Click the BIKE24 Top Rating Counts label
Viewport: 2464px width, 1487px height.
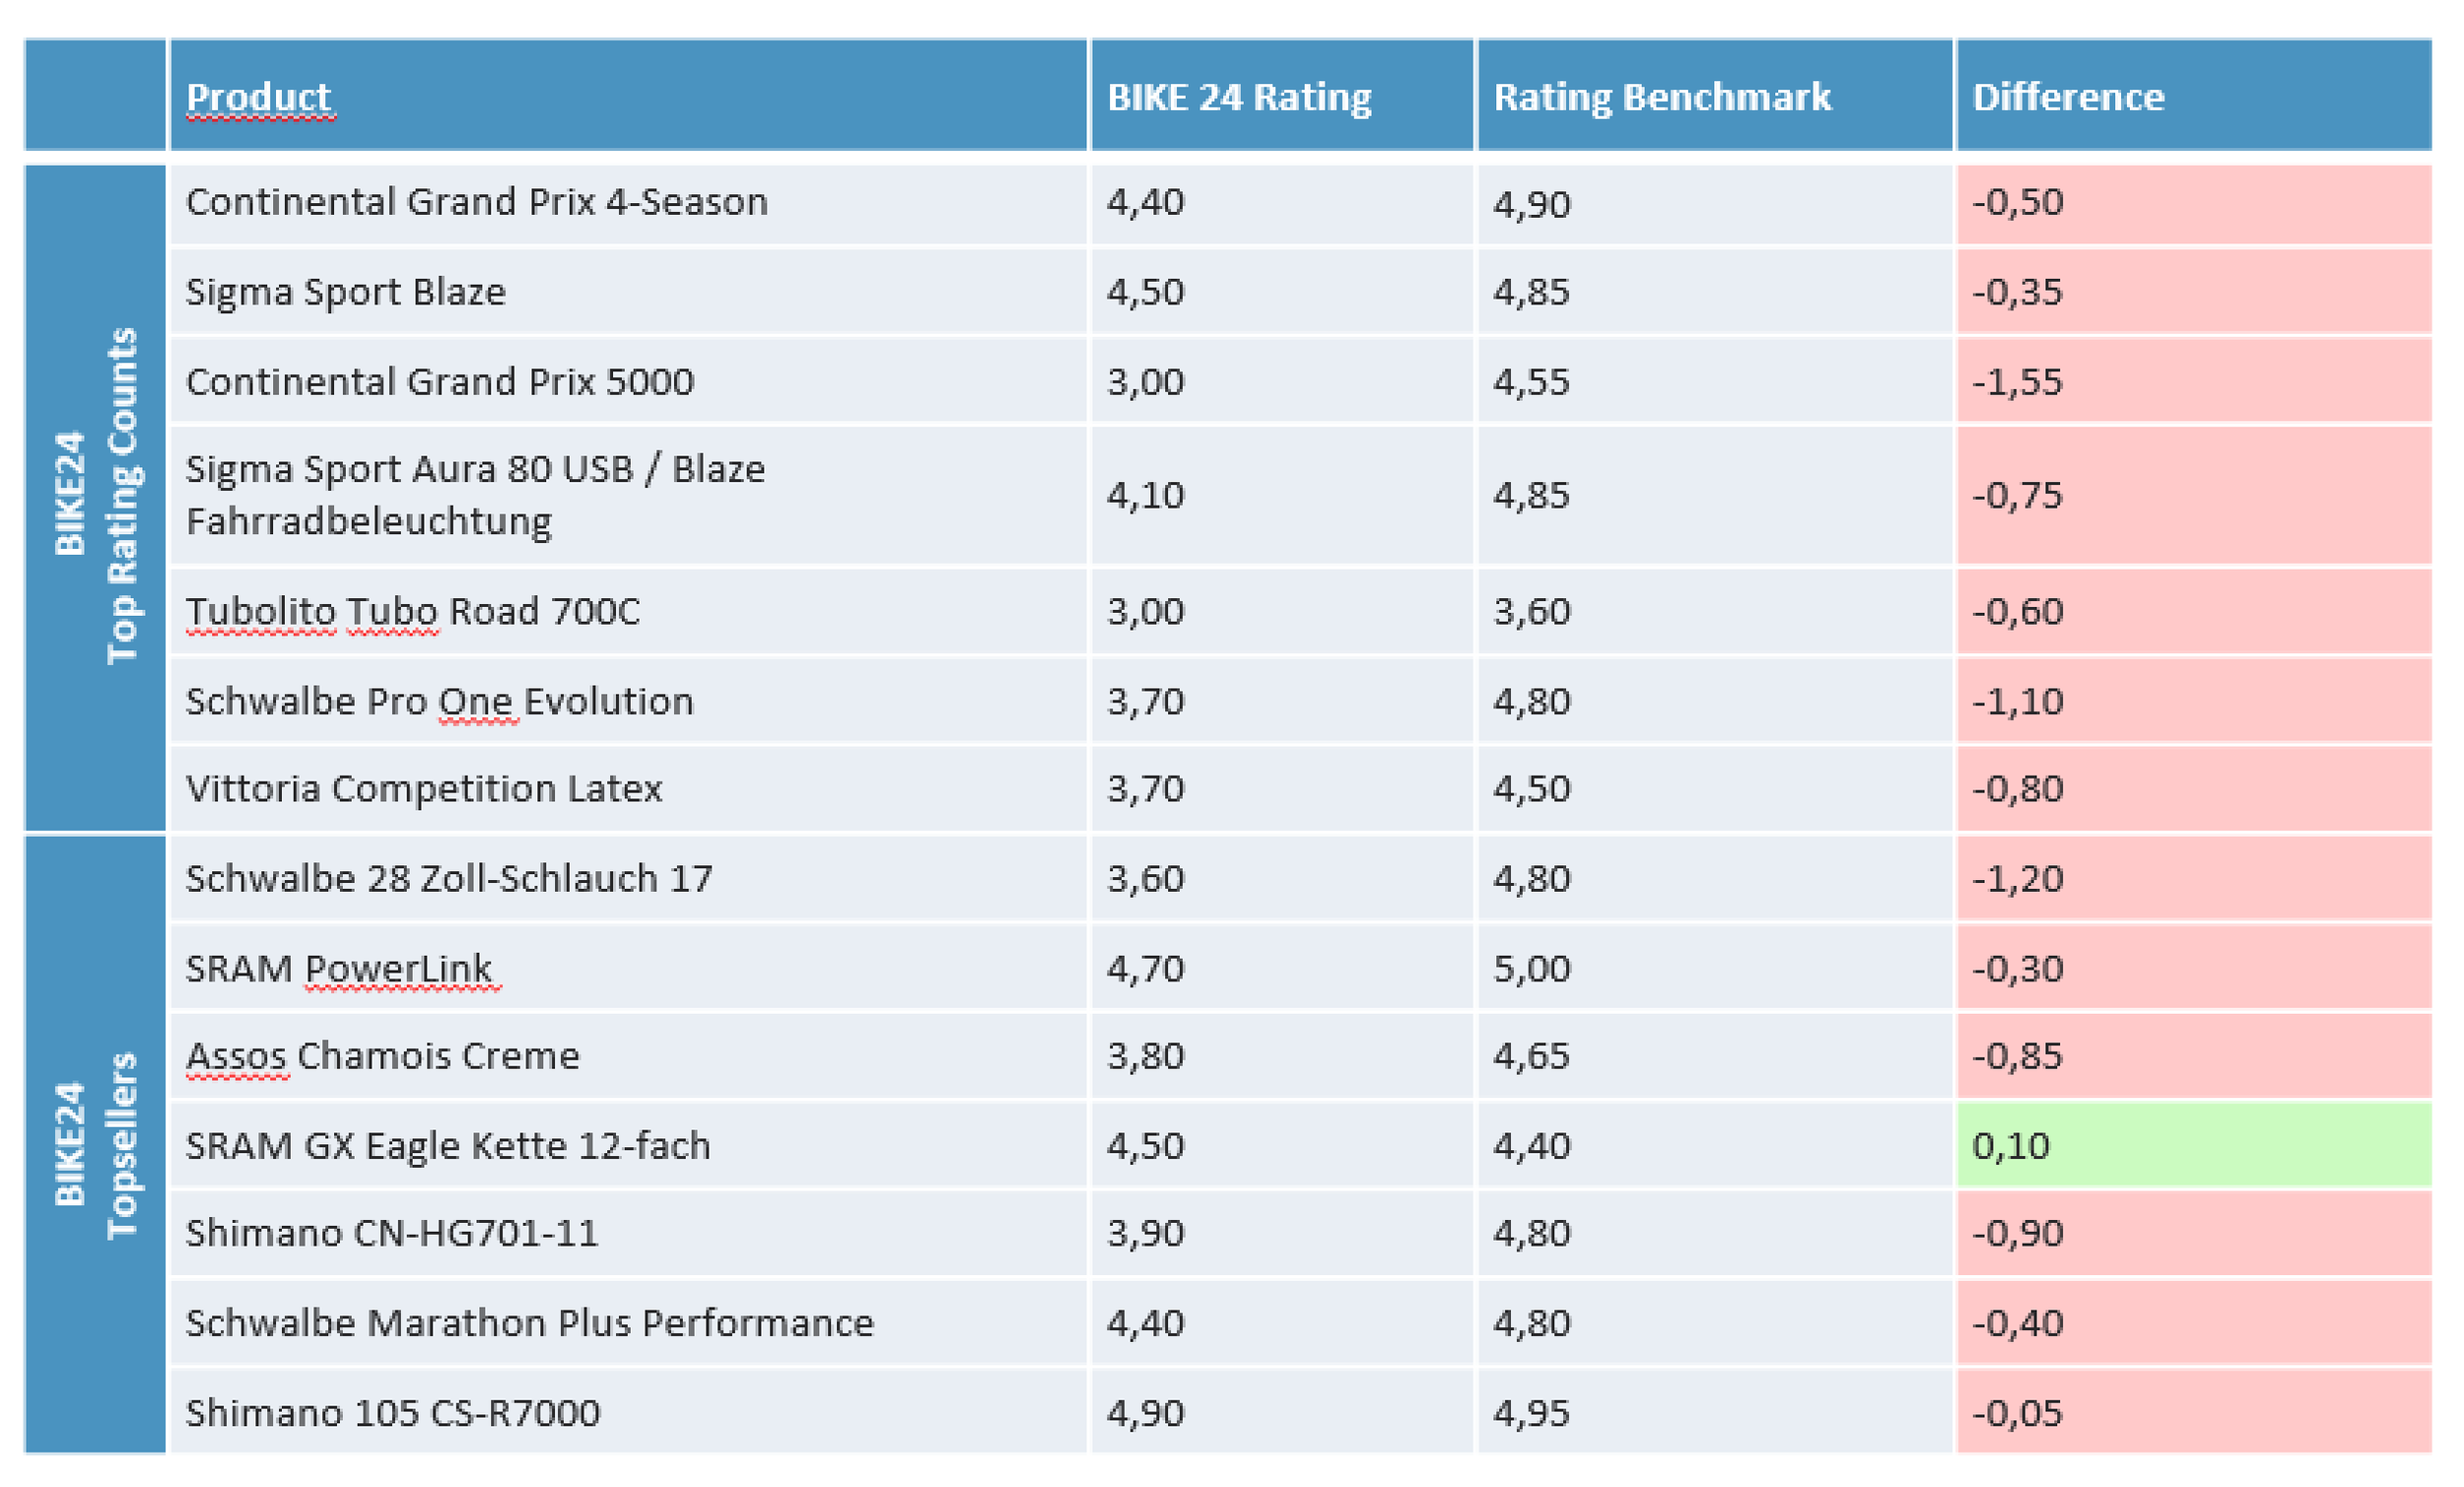point(95,496)
